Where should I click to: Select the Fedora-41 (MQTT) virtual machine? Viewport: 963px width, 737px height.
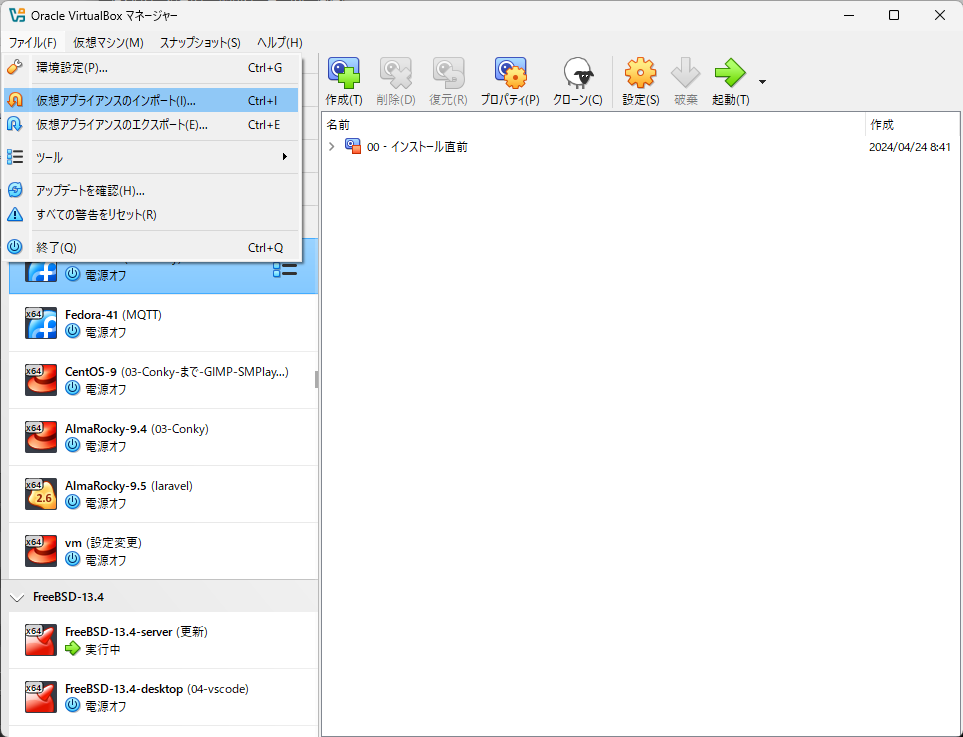(163, 323)
